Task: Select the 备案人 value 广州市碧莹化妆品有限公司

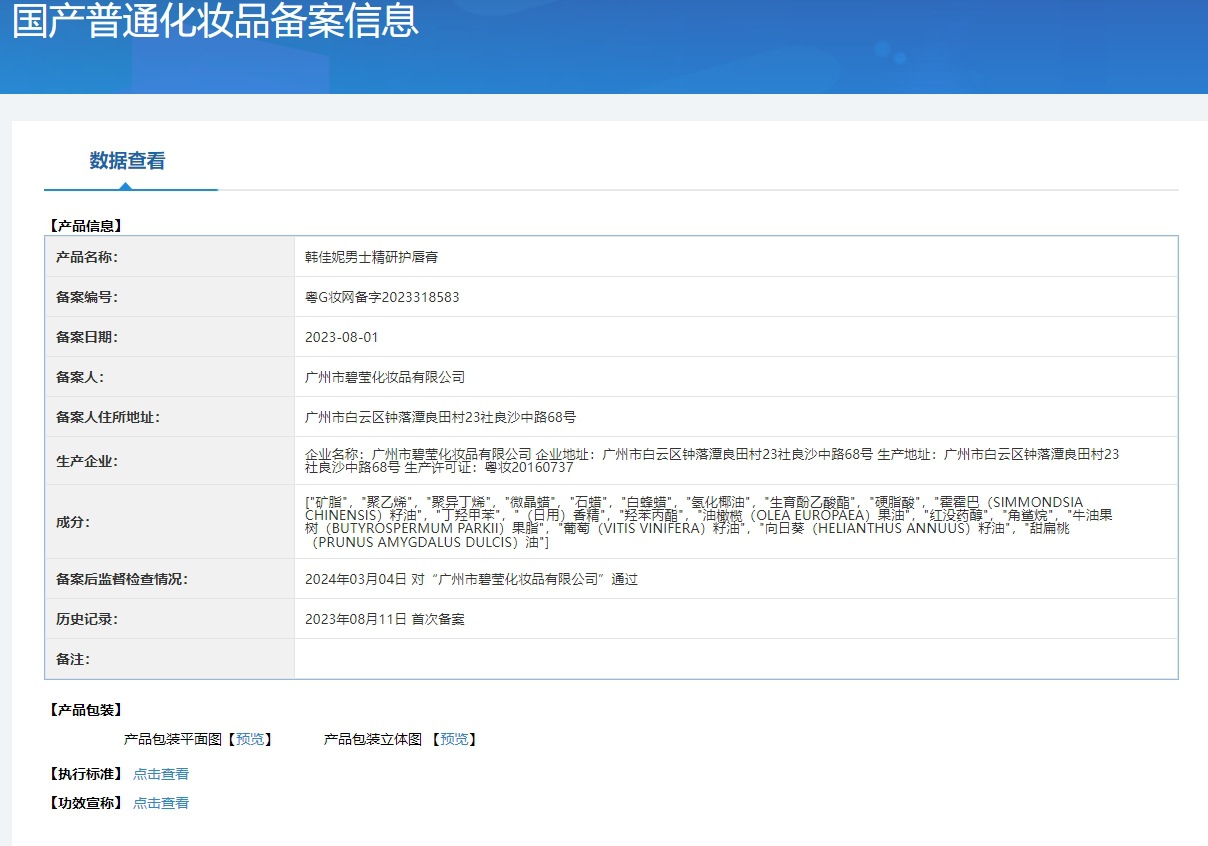Action: click(385, 377)
